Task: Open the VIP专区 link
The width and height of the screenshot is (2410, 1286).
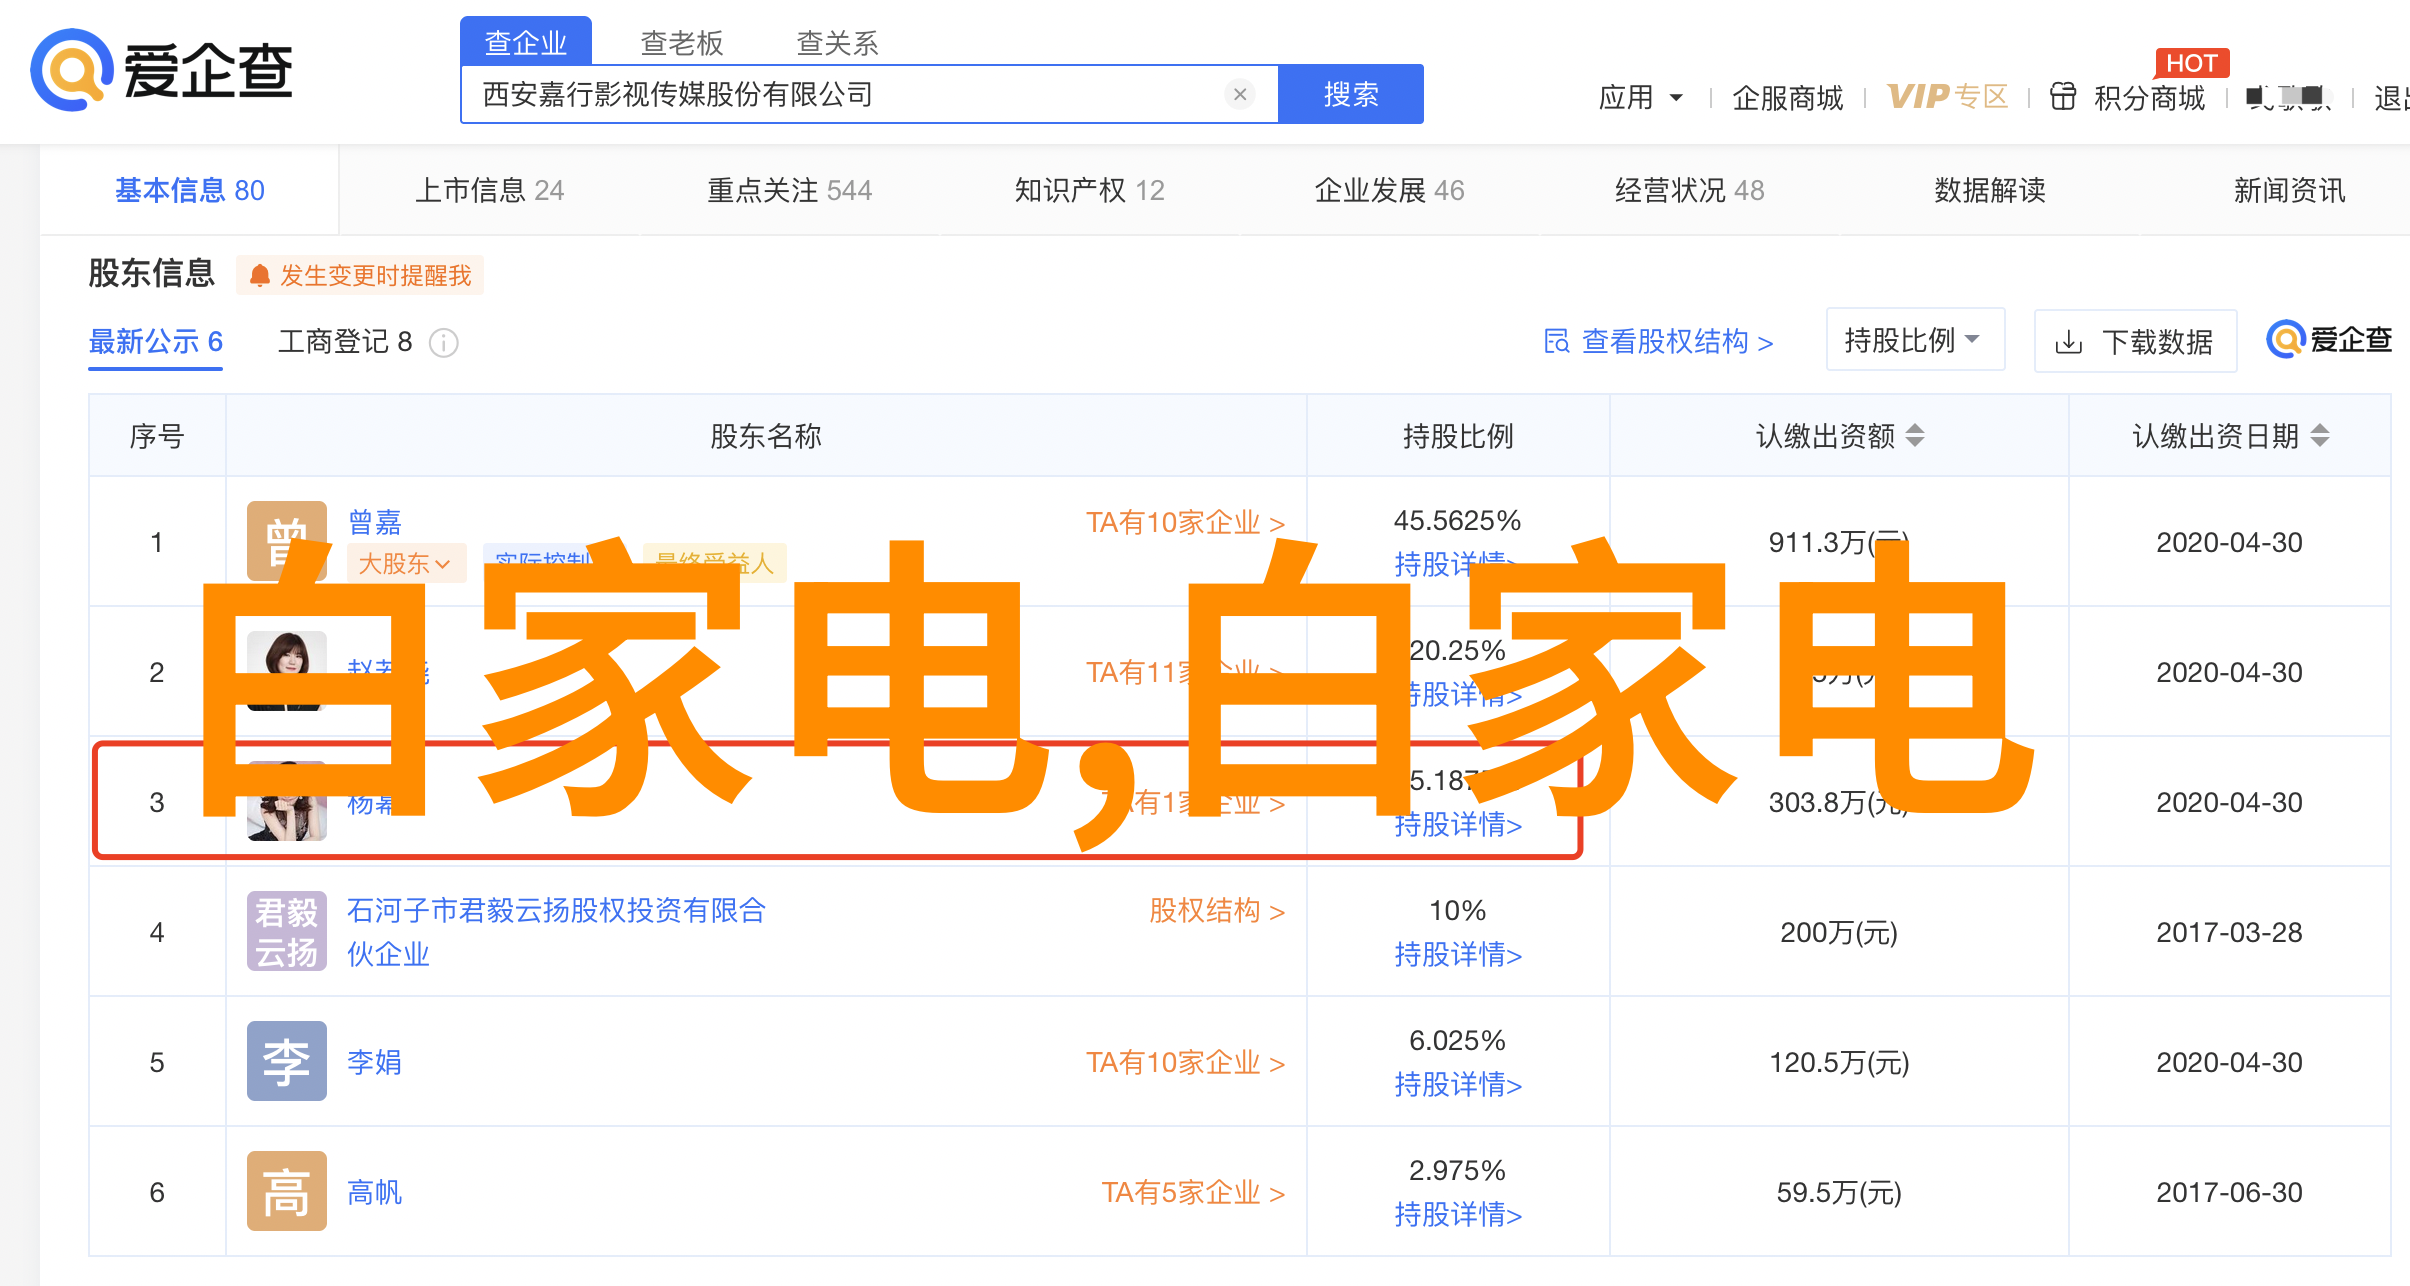Action: click(x=1948, y=97)
